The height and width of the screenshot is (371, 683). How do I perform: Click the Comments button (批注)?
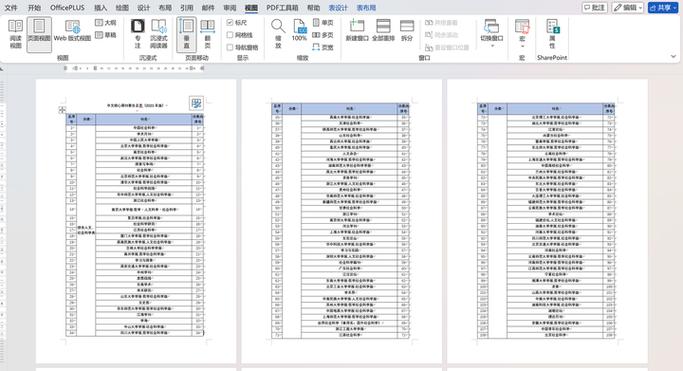tap(595, 7)
